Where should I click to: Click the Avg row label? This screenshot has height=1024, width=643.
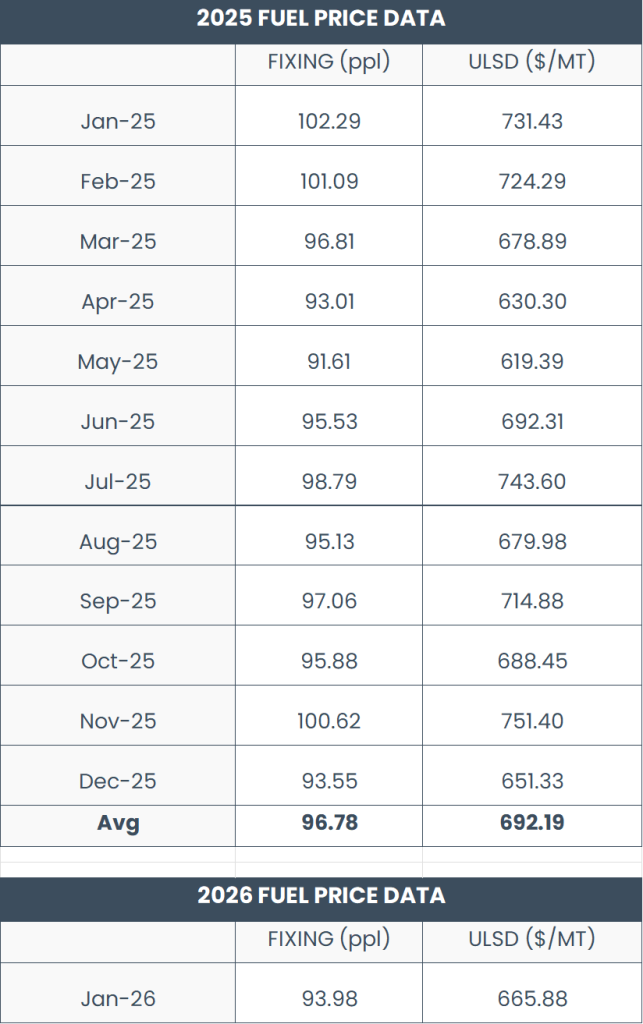click(118, 824)
